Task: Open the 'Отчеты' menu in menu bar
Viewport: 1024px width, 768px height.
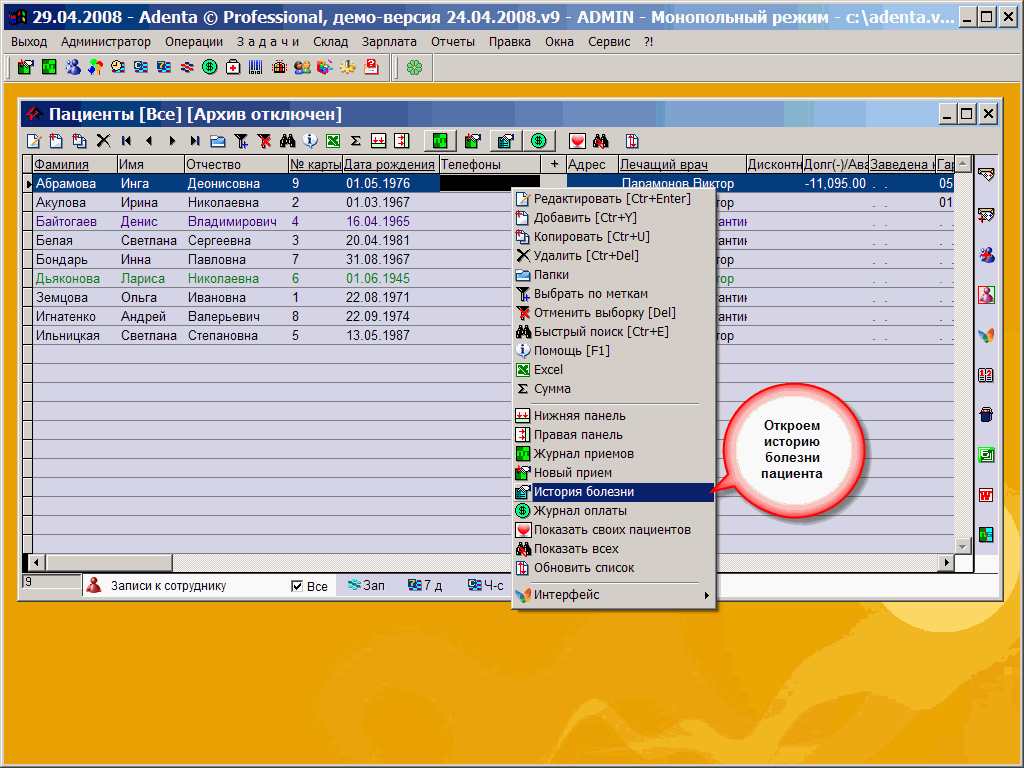Action: [453, 41]
